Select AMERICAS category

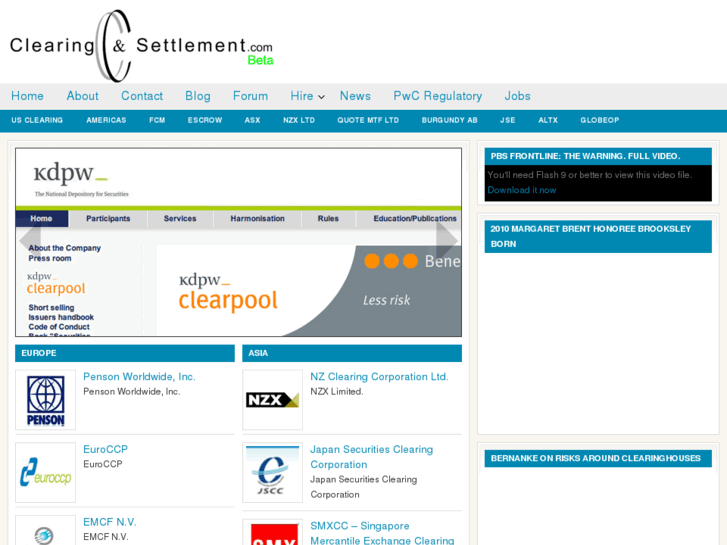click(x=106, y=120)
